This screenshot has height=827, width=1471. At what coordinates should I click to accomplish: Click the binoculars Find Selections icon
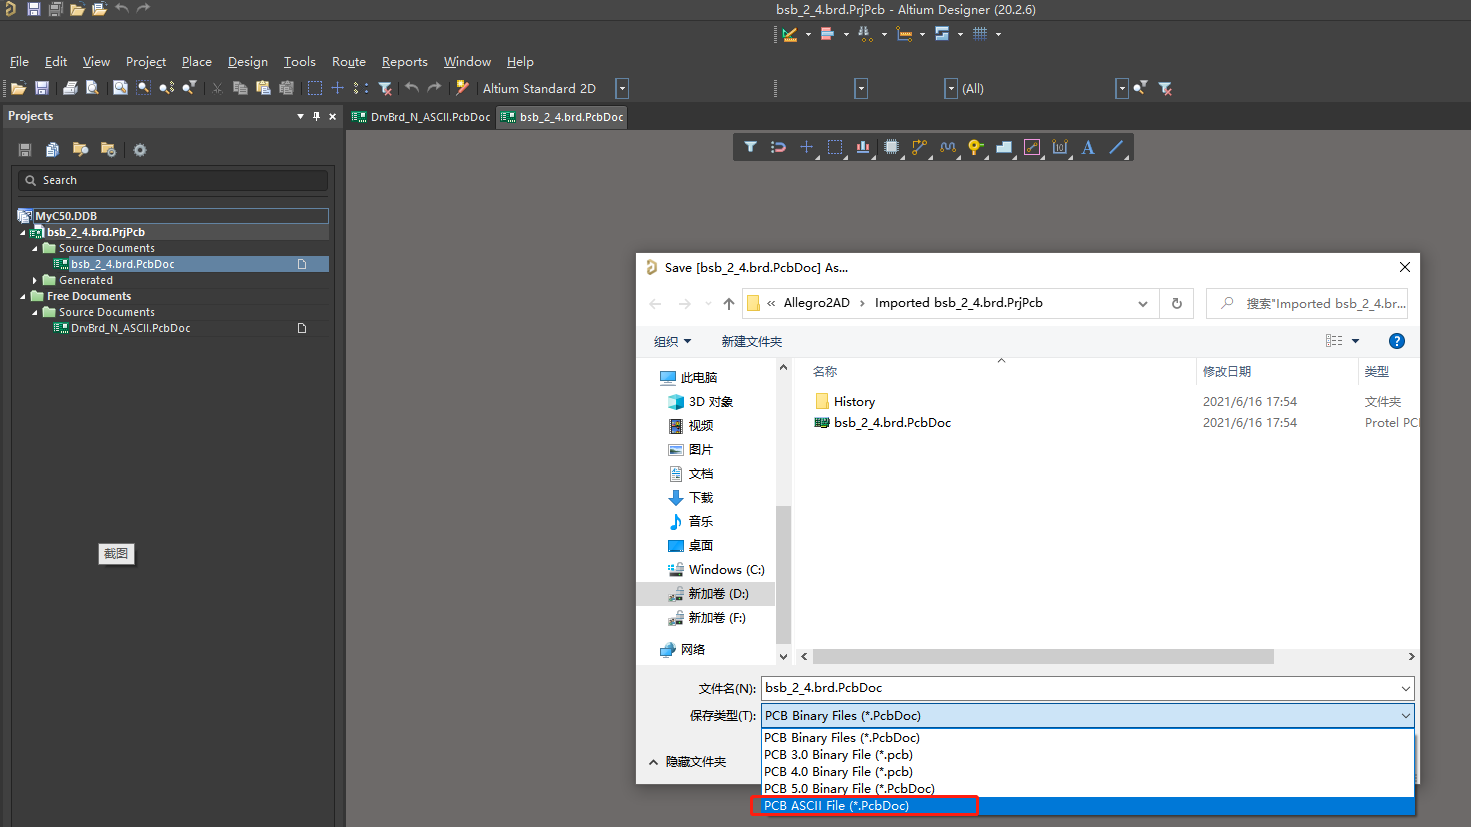865,34
